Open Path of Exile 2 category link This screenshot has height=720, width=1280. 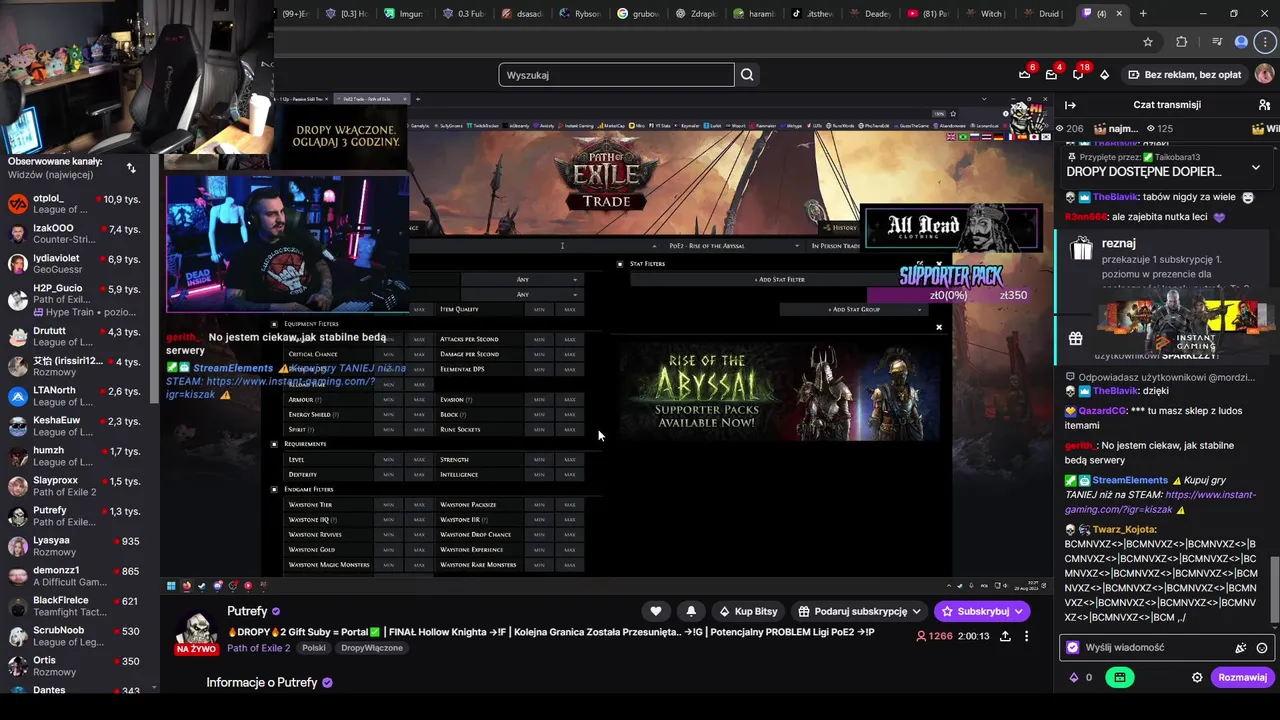point(258,648)
